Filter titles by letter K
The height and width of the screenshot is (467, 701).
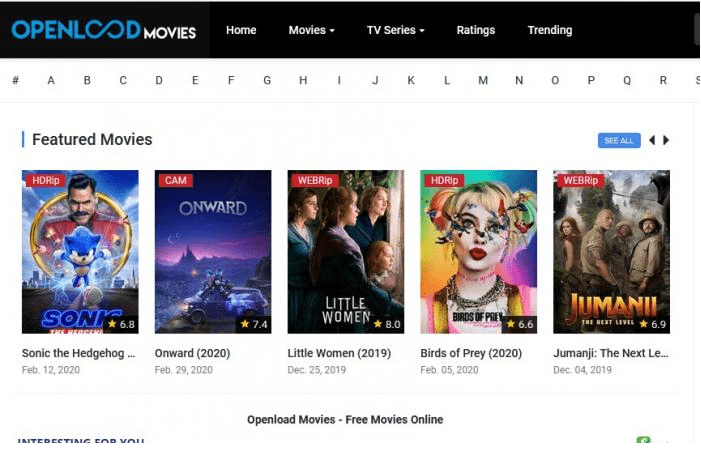pos(411,80)
